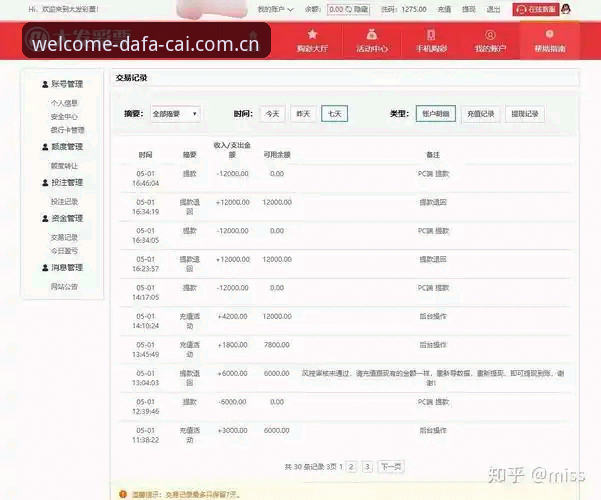Click the +3000.00 amount cell

pos(233,431)
